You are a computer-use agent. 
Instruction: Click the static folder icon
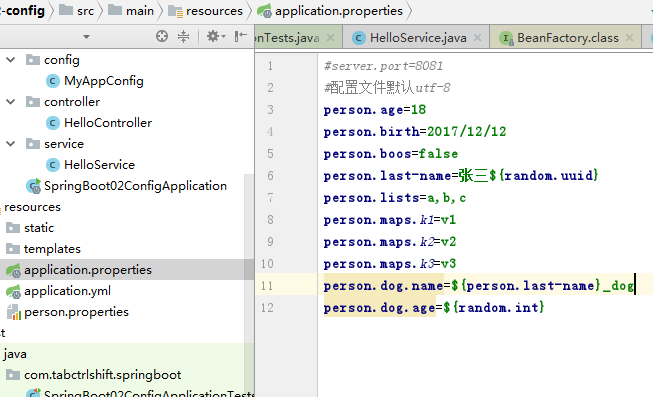point(13,228)
